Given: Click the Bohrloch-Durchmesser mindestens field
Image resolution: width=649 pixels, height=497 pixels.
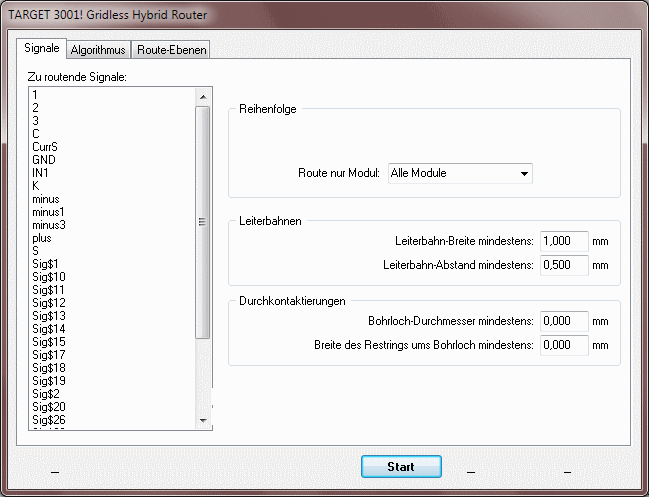Looking at the screenshot, I should [x=564, y=321].
